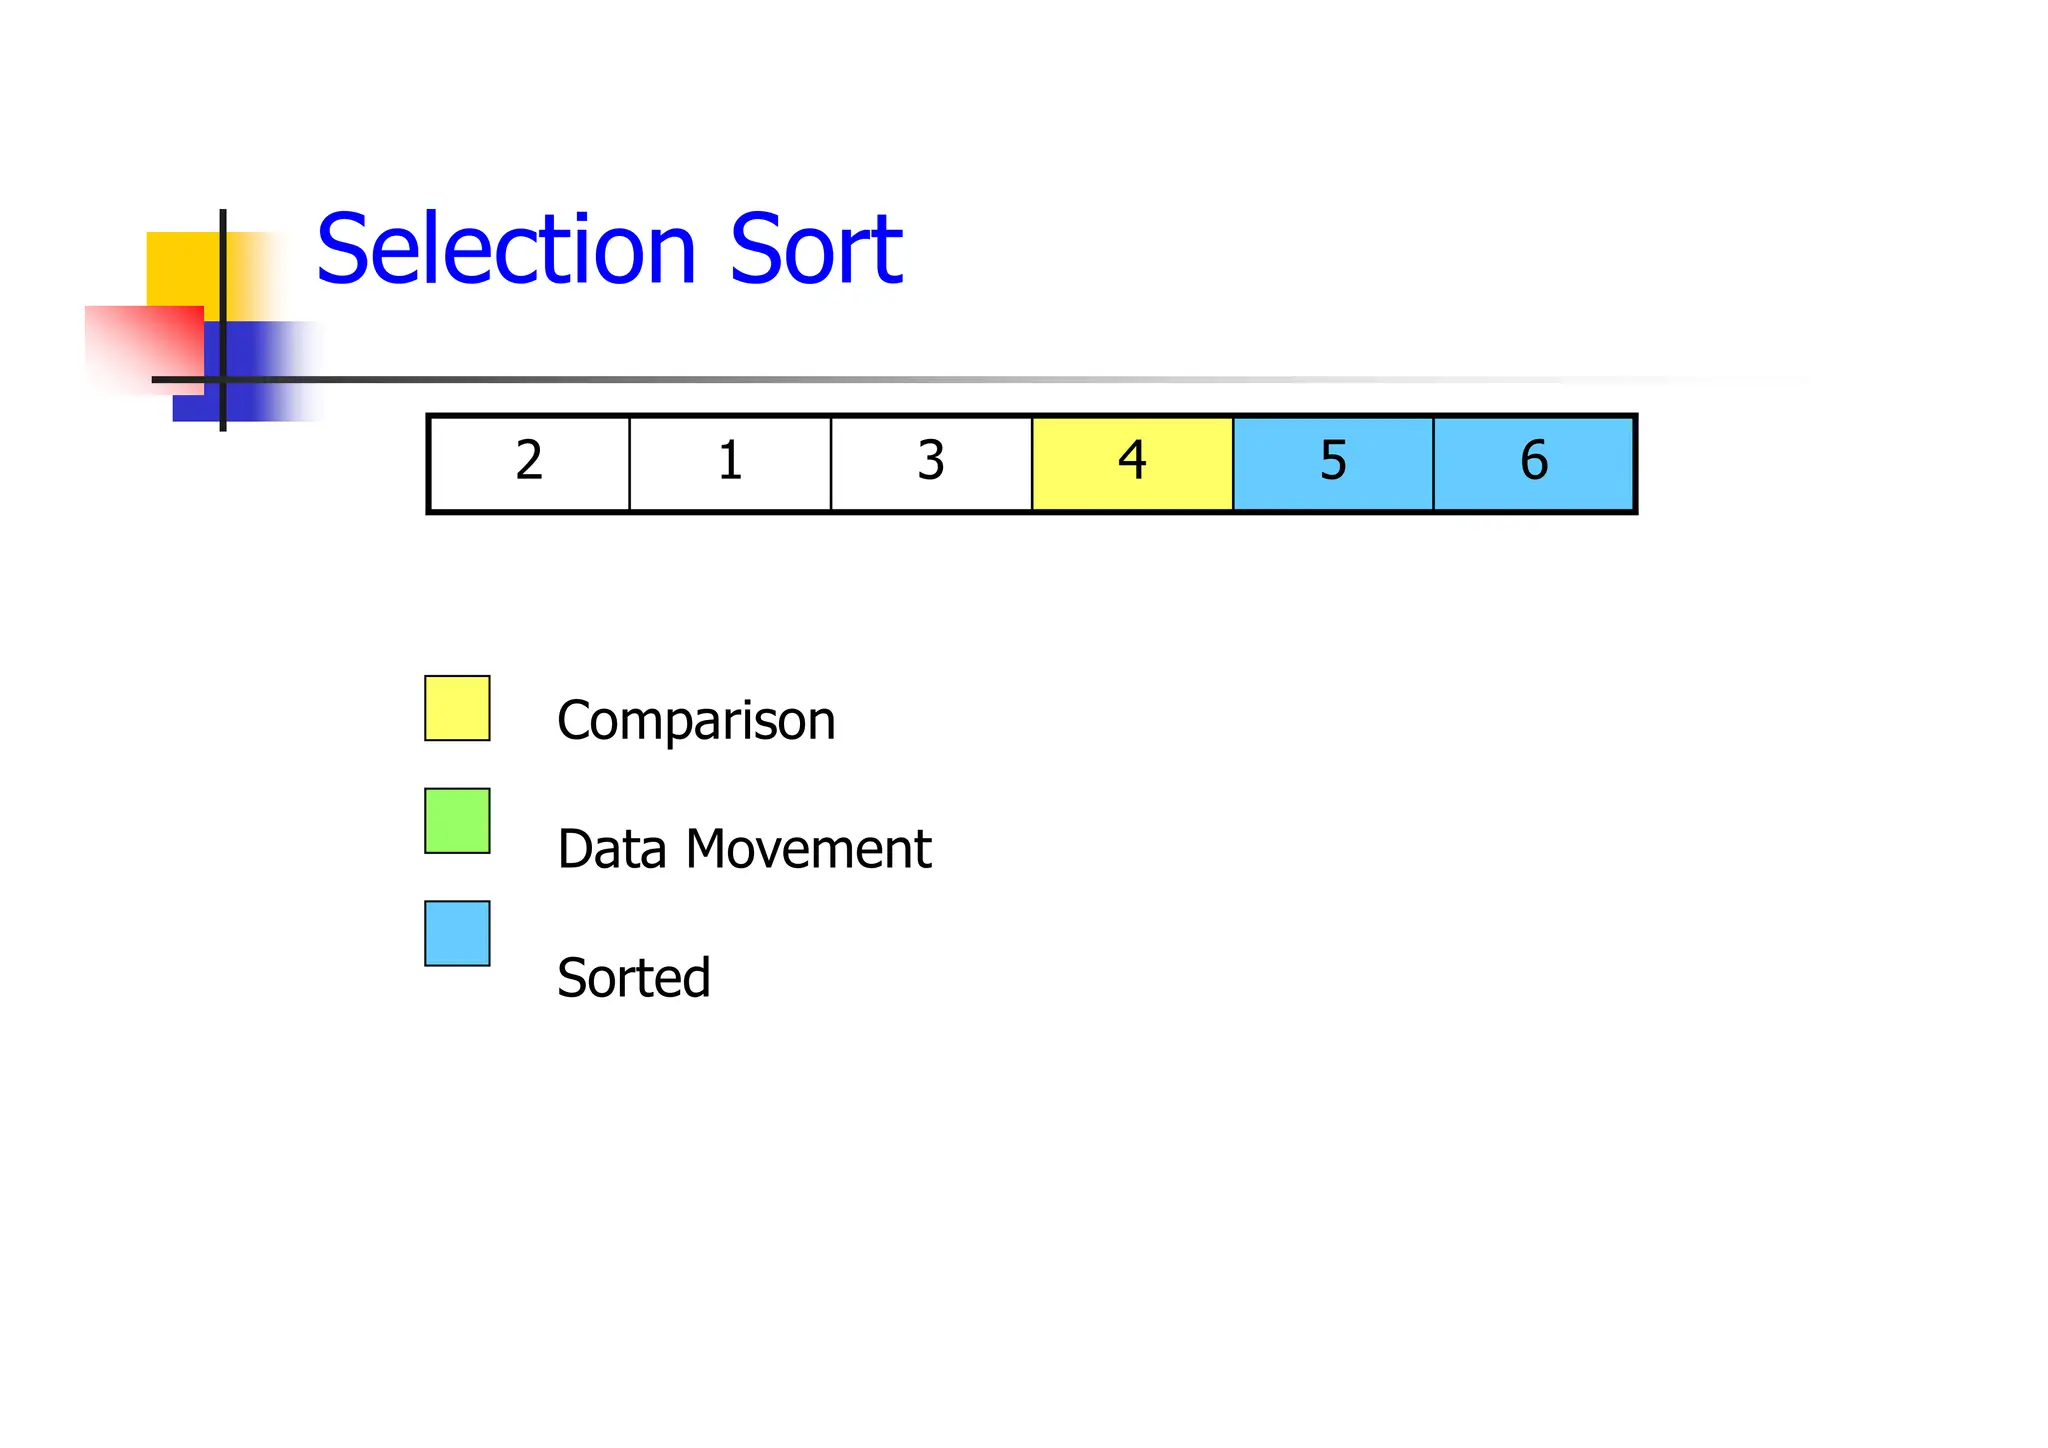The width and height of the screenshot is (2048, 1448).
Task: Click the yellow Comparison legend swatch
Action: (457, 708)
